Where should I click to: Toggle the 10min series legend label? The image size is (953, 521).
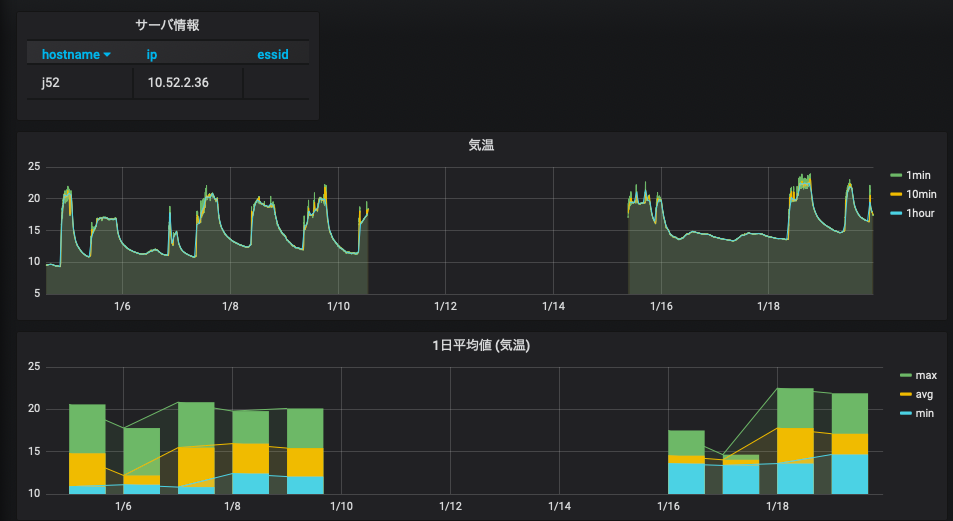tap(921, 194)
